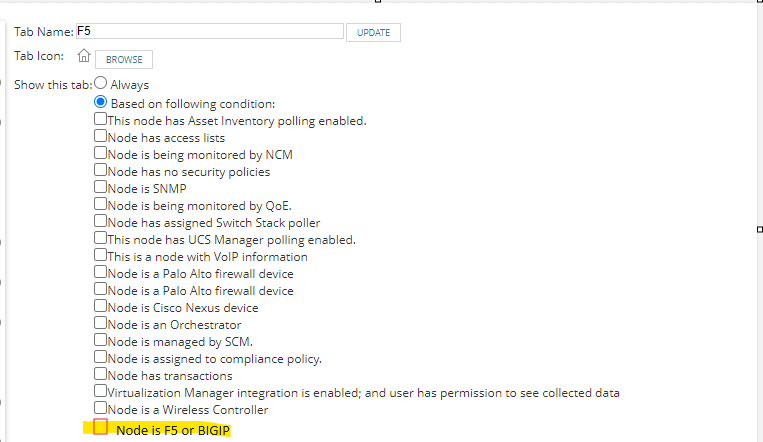Check Node has assigned Switch Stack poller
The height and width of the screenshot is (442, 763).
coord(100,221)
